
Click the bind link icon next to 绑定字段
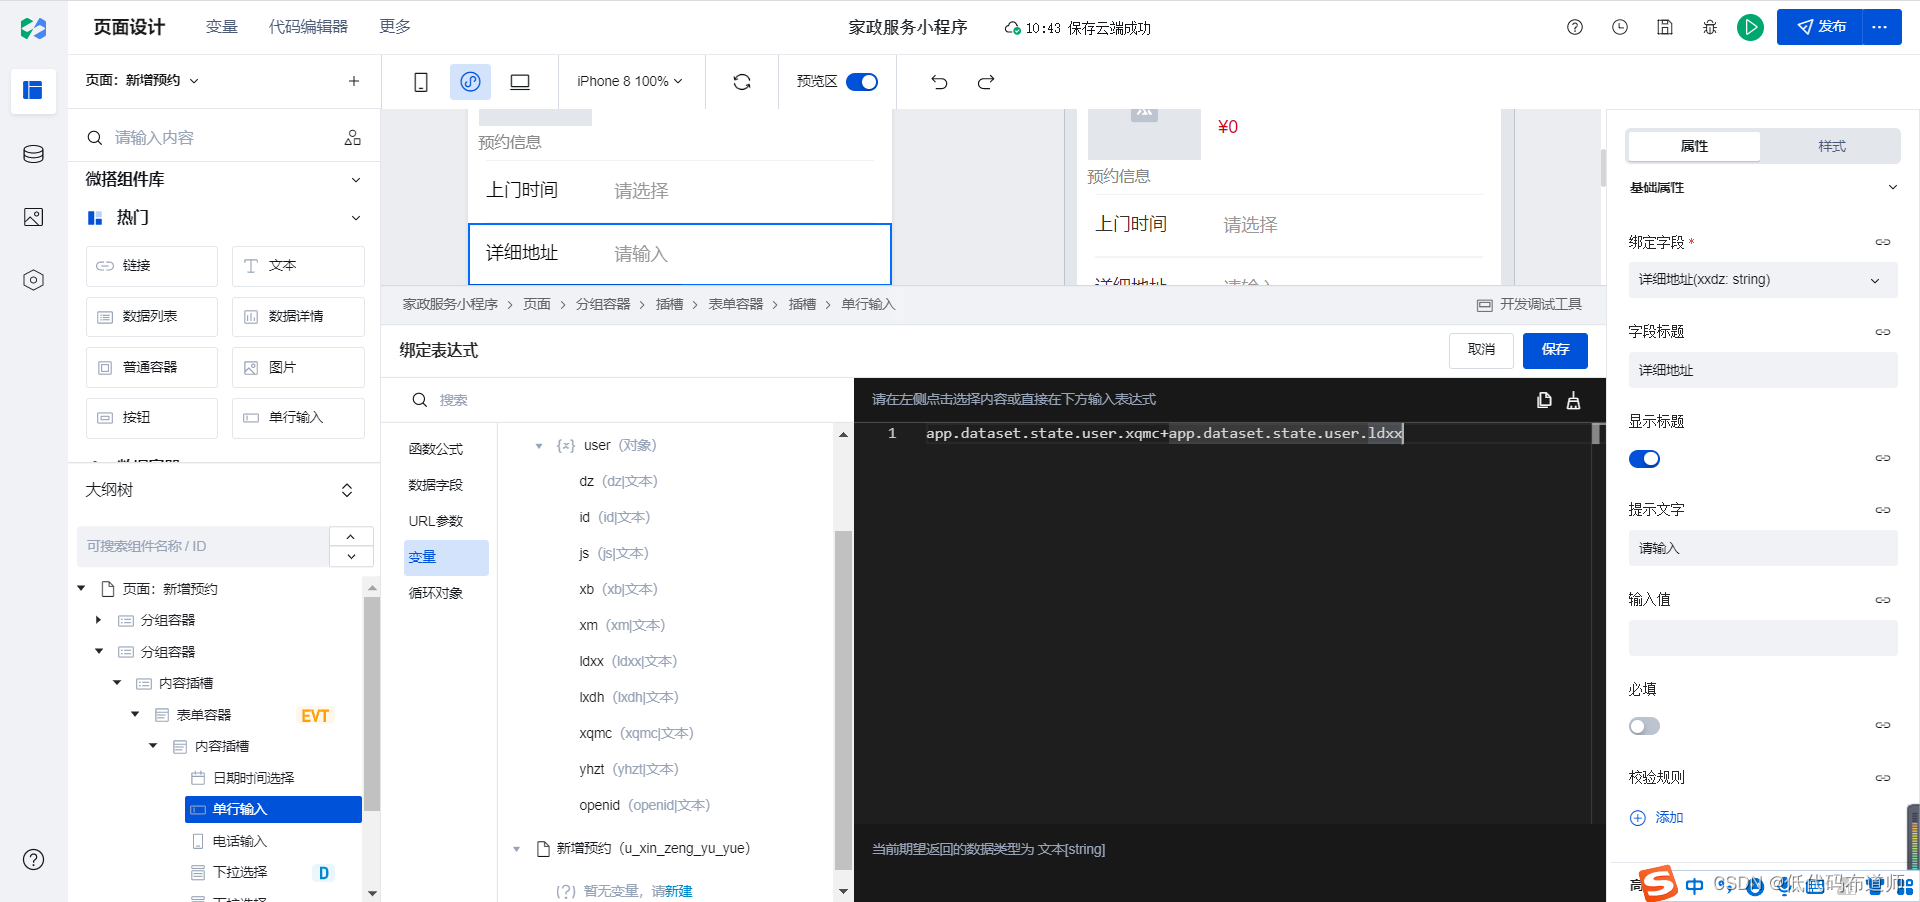click(x=1883, y=242)
